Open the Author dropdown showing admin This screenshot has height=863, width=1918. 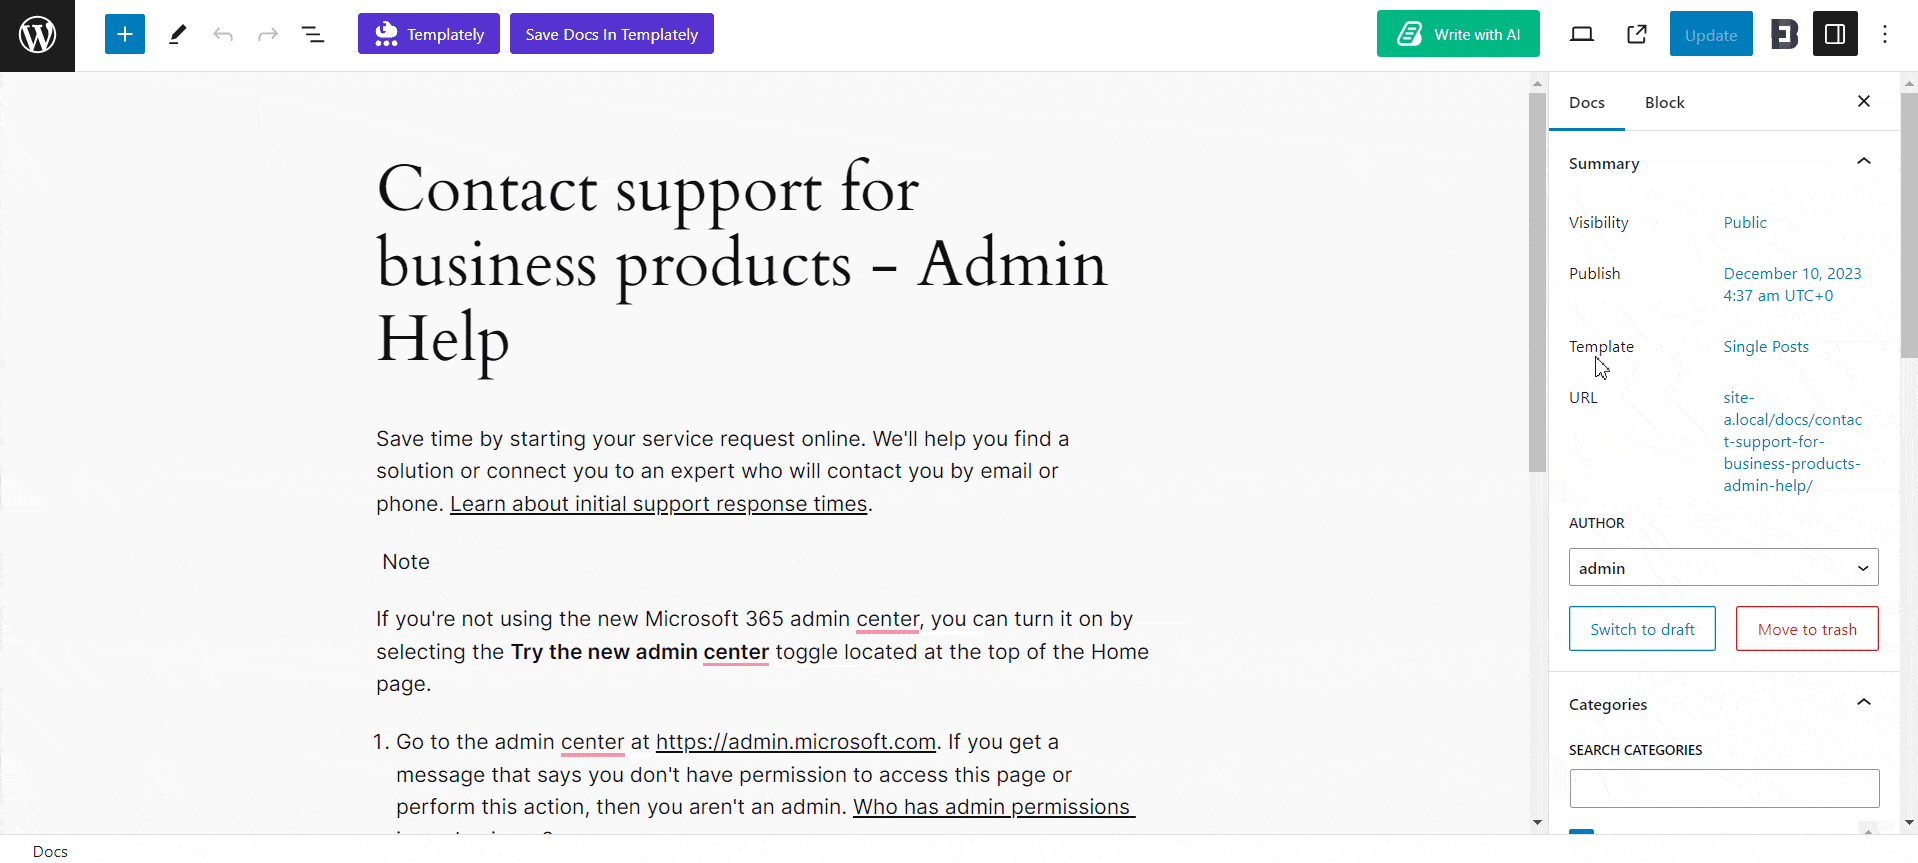coord(1722,567)
